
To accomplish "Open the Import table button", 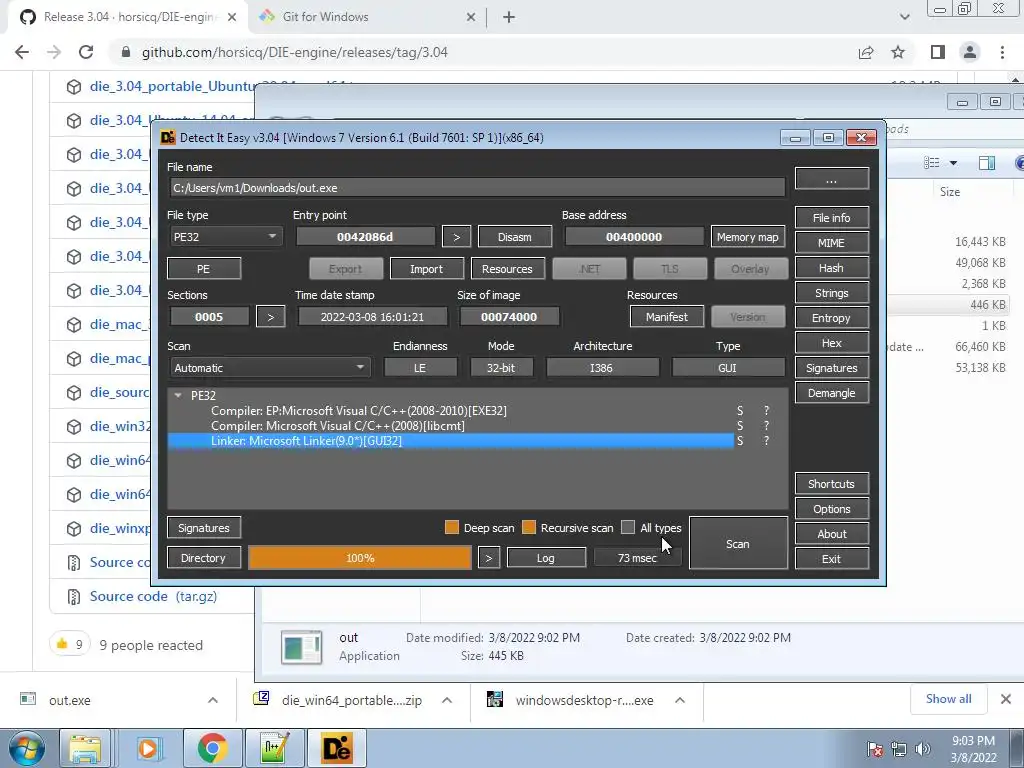I will pyautogui.click(x=426, y=268).
